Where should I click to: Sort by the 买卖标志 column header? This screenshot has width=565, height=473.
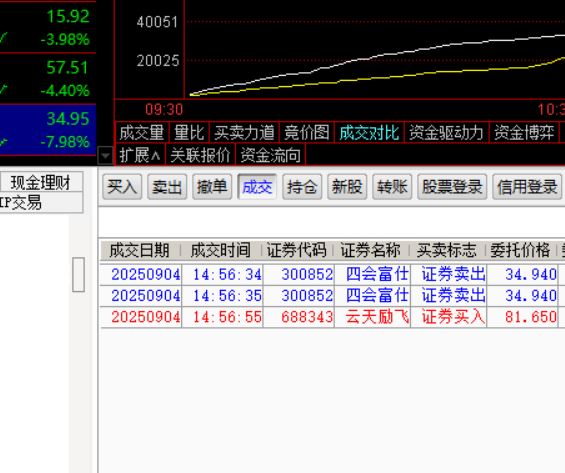click(447, 250)
